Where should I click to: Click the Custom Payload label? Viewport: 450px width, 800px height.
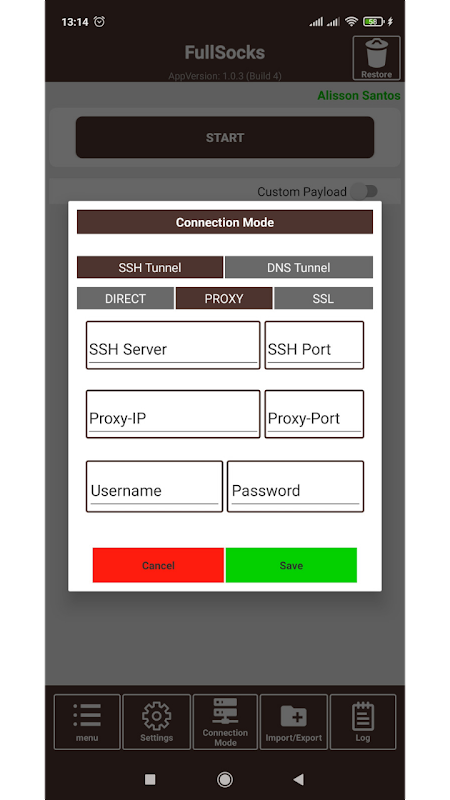tap(302, 192)
